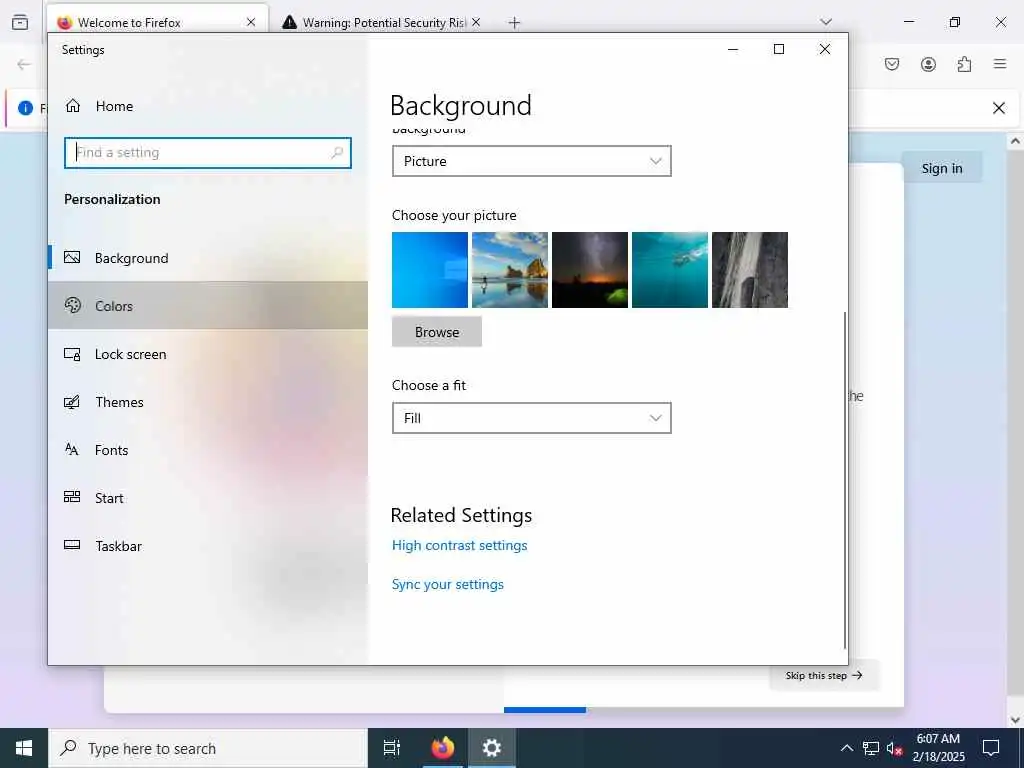Choose the night sky tent wallpaper
The image size is (1024, 768).
click(590, 270)
